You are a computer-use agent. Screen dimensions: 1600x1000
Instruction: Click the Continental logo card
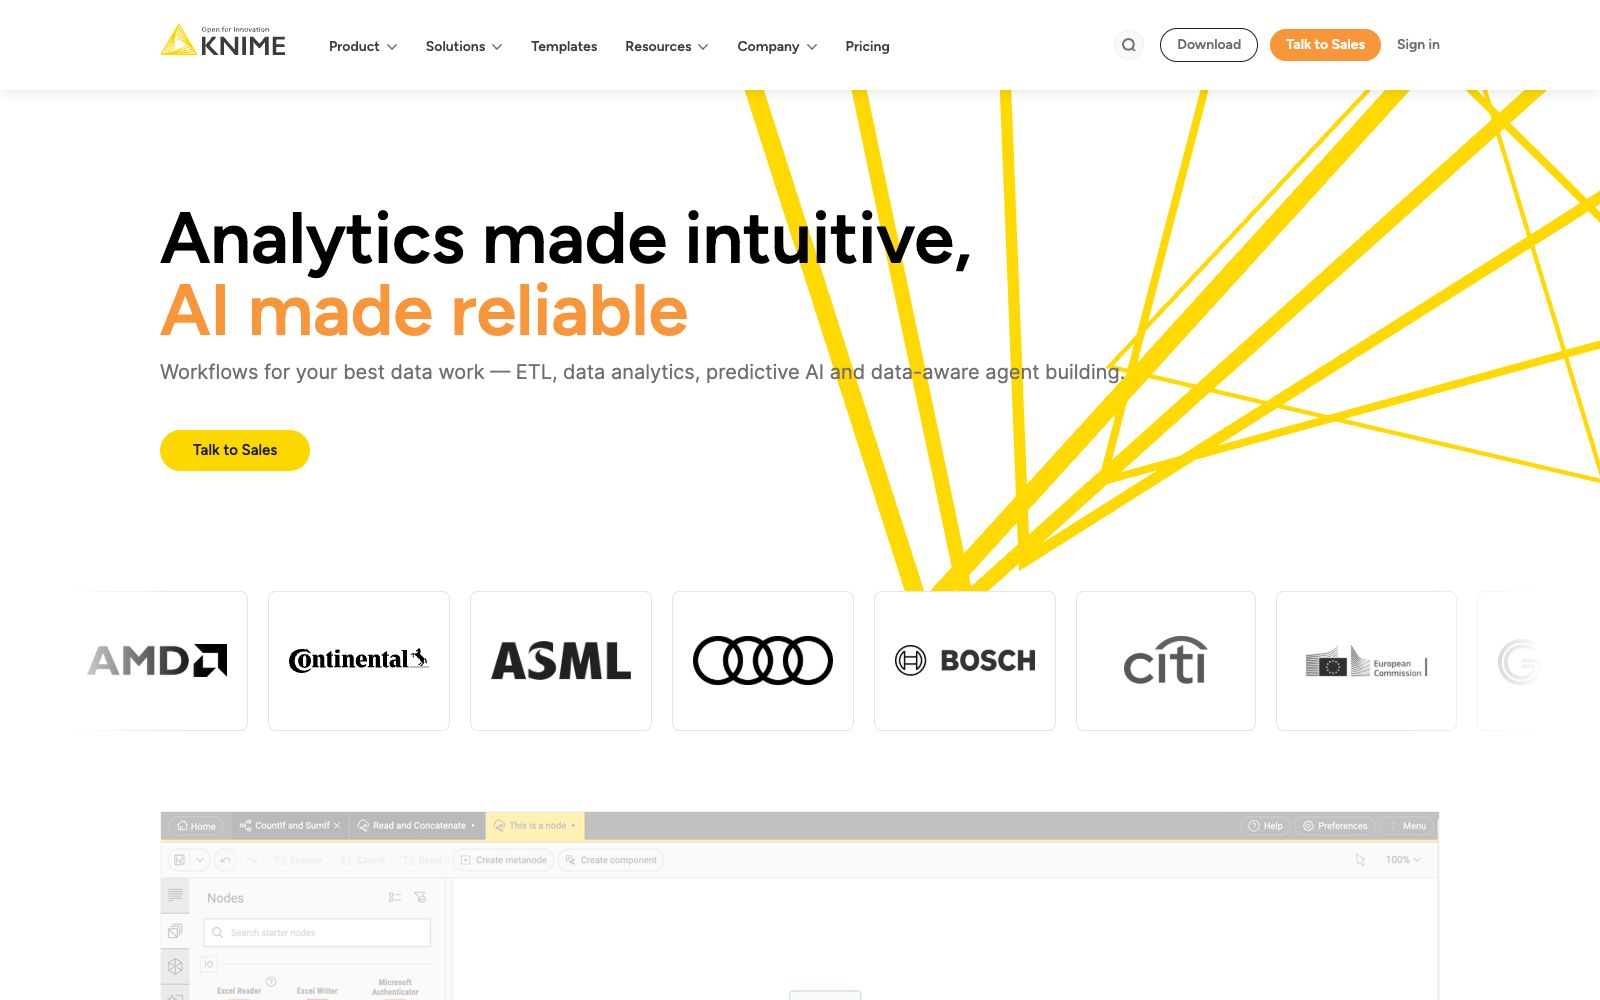359,661
